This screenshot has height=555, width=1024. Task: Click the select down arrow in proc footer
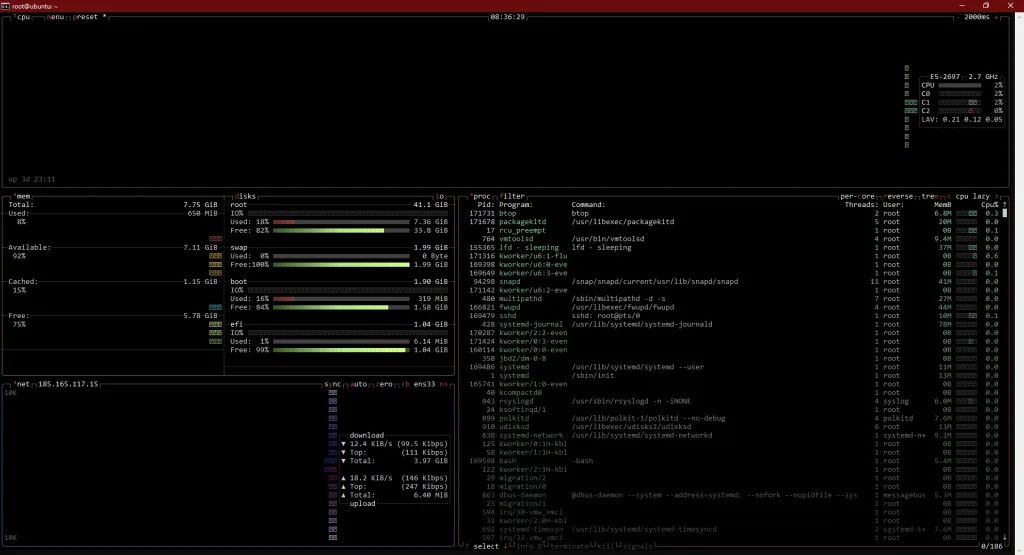tap(505, 546)
